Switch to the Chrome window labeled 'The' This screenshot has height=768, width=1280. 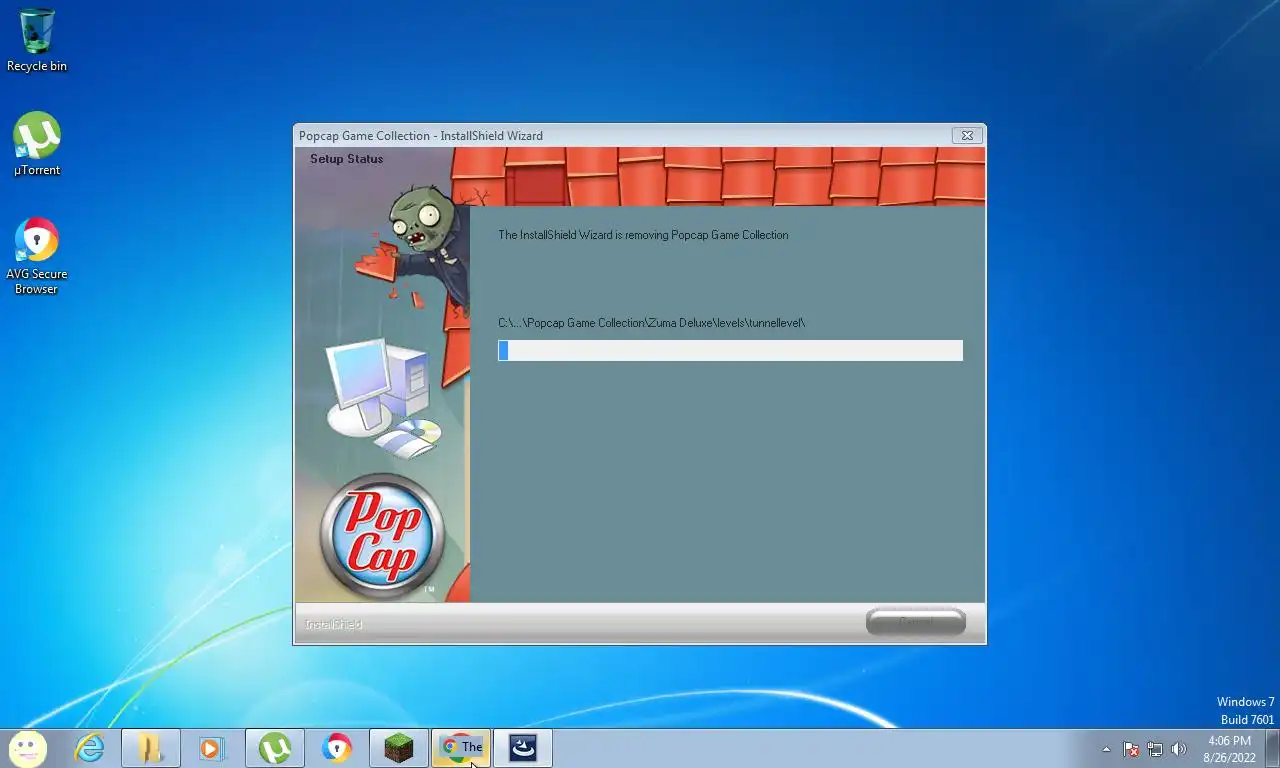coord(461,748)
